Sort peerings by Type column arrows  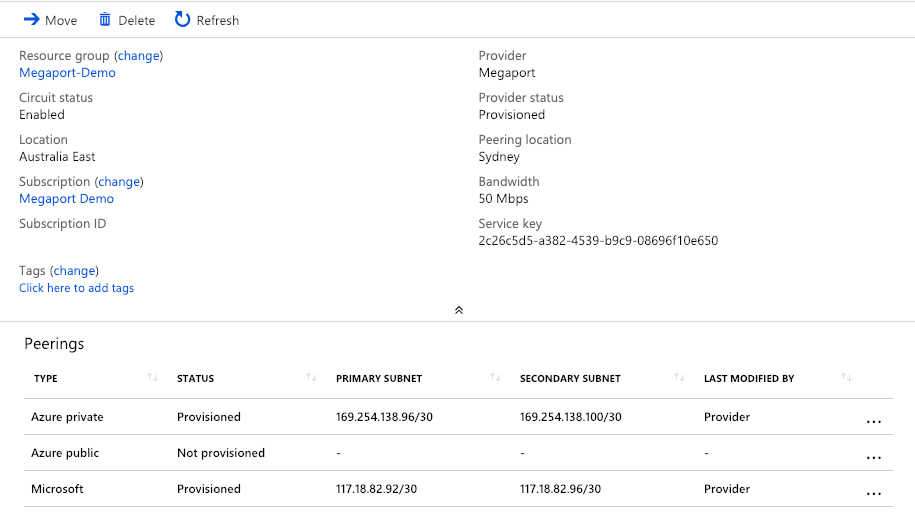152,378
